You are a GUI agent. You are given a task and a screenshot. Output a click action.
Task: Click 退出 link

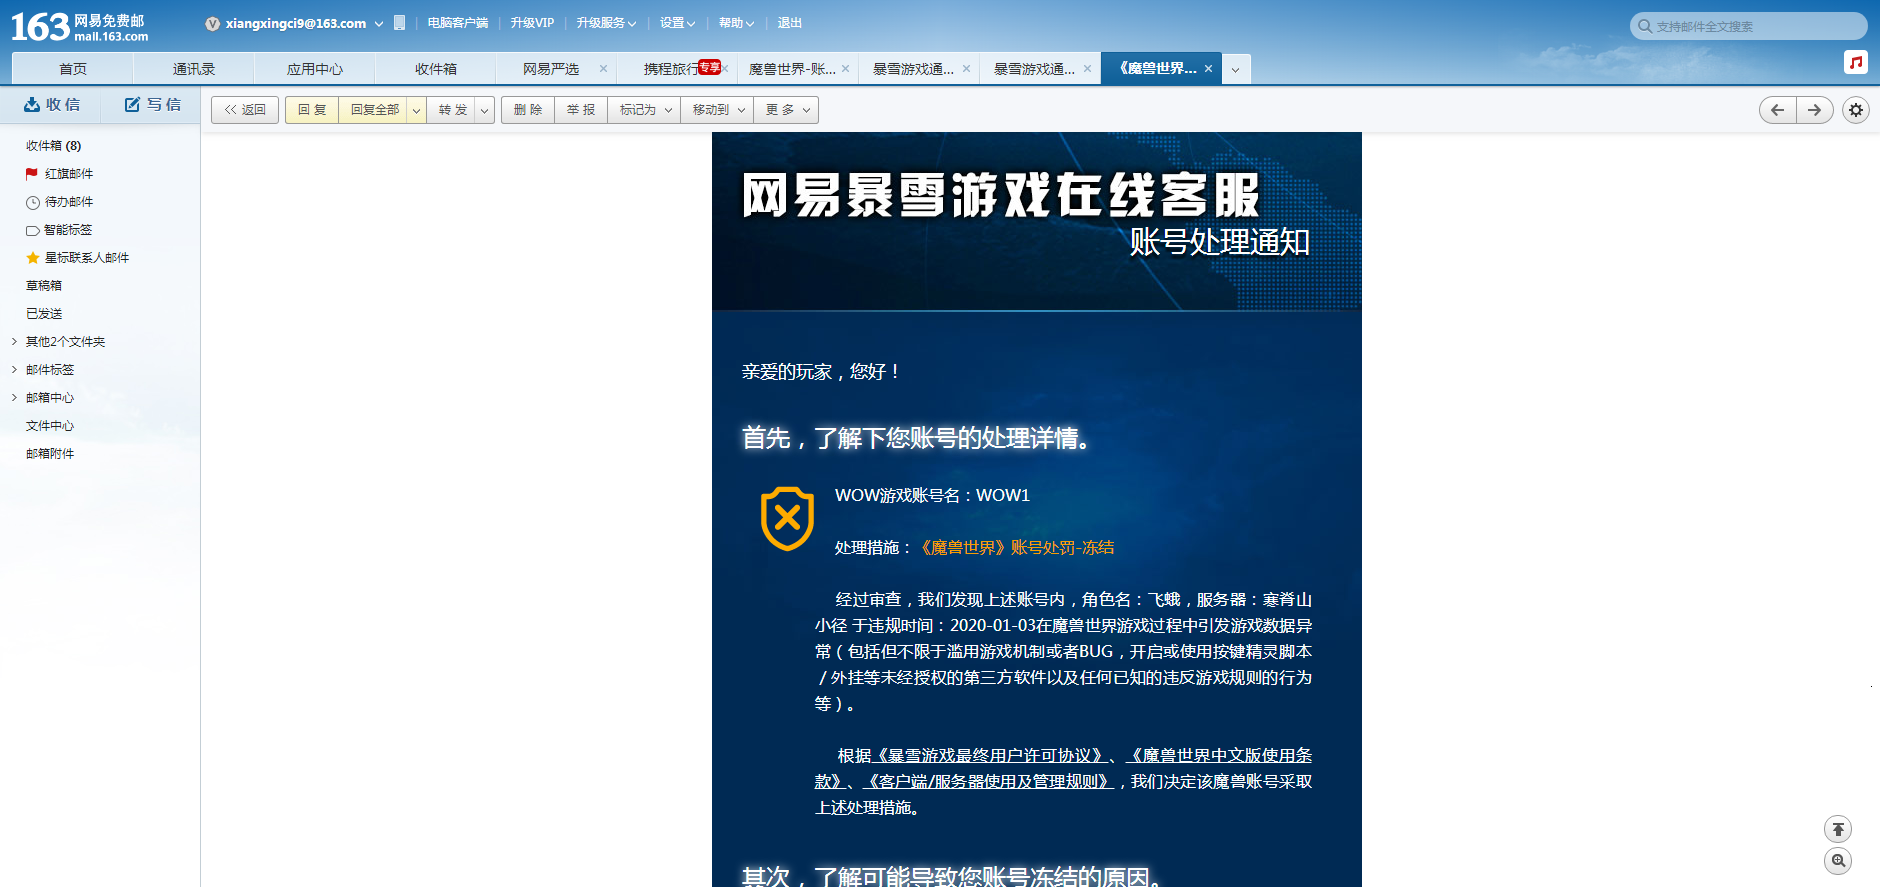pyautogui.click(x=790, y=23)
